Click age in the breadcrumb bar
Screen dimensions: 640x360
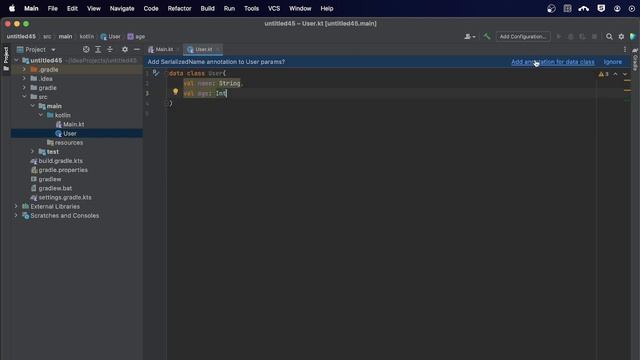pos(136,37)
